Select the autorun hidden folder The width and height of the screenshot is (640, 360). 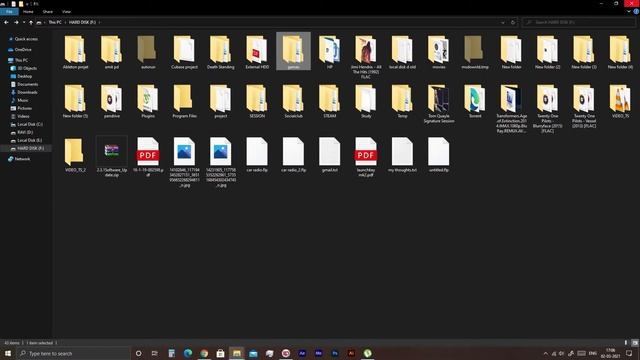pyautogui.click(x=148, y=52)
